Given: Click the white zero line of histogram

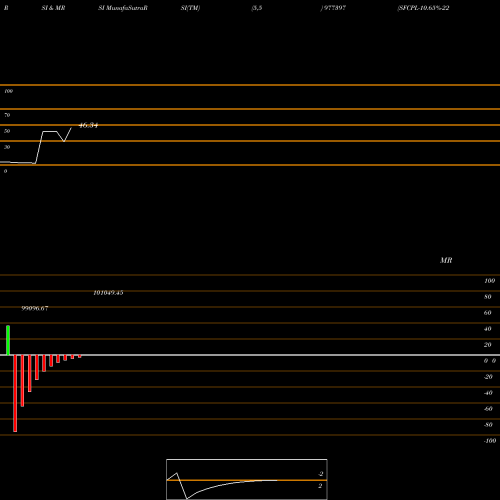Looking at the screenshot, I should pyautogui.click(x=250, y=355).
